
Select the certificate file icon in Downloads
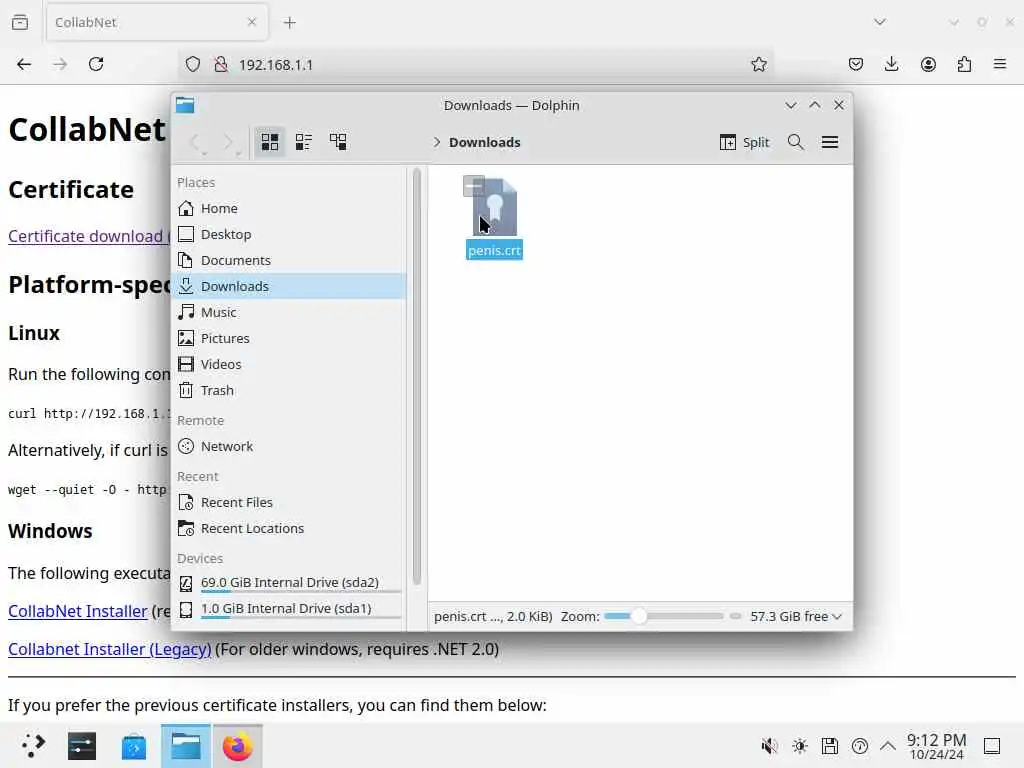(x=494, y=208)
